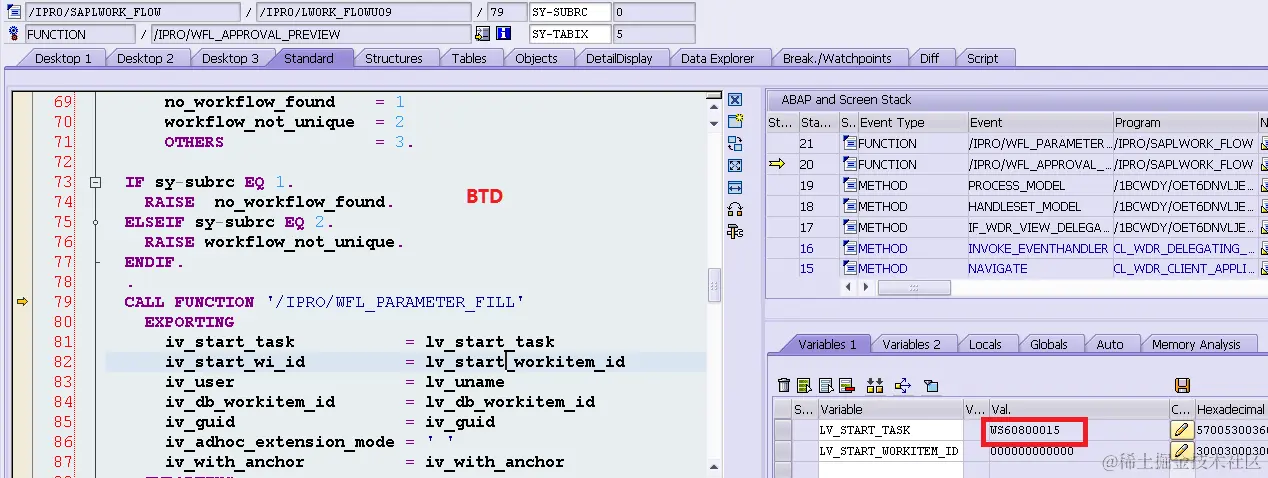This screenshot has height=478, width=1268.
Task: Click left arrow of stack horizontal scrollbar
Action: 850,287
